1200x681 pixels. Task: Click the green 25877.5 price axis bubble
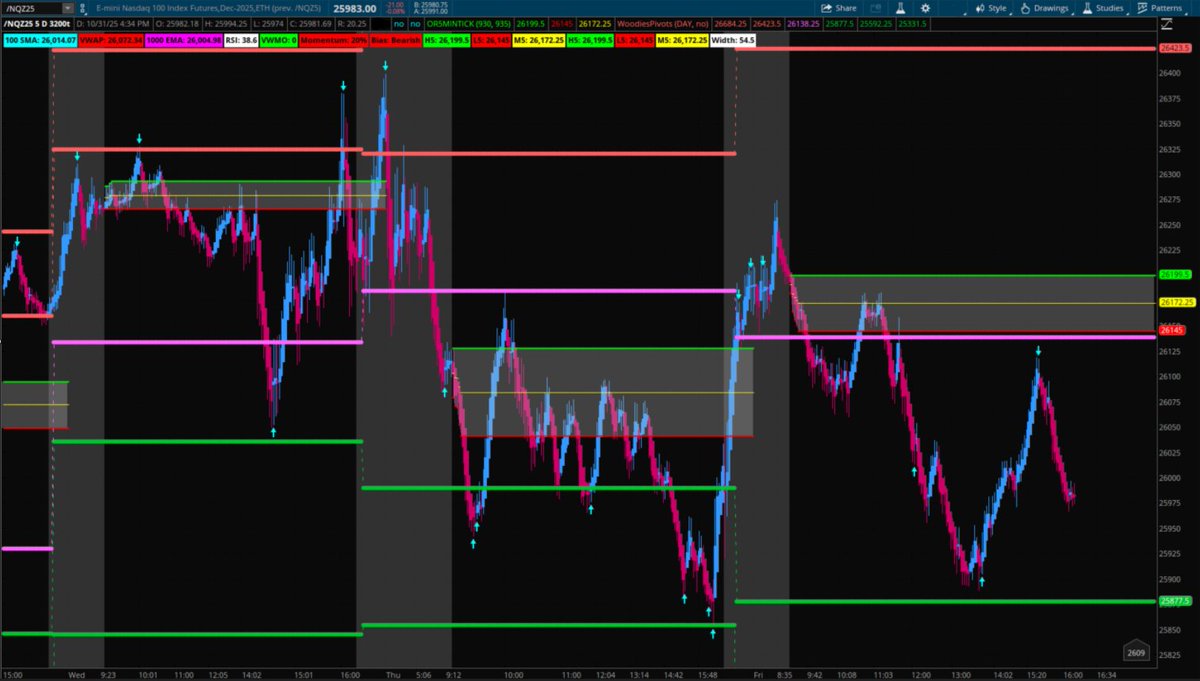pos(1173,601)
